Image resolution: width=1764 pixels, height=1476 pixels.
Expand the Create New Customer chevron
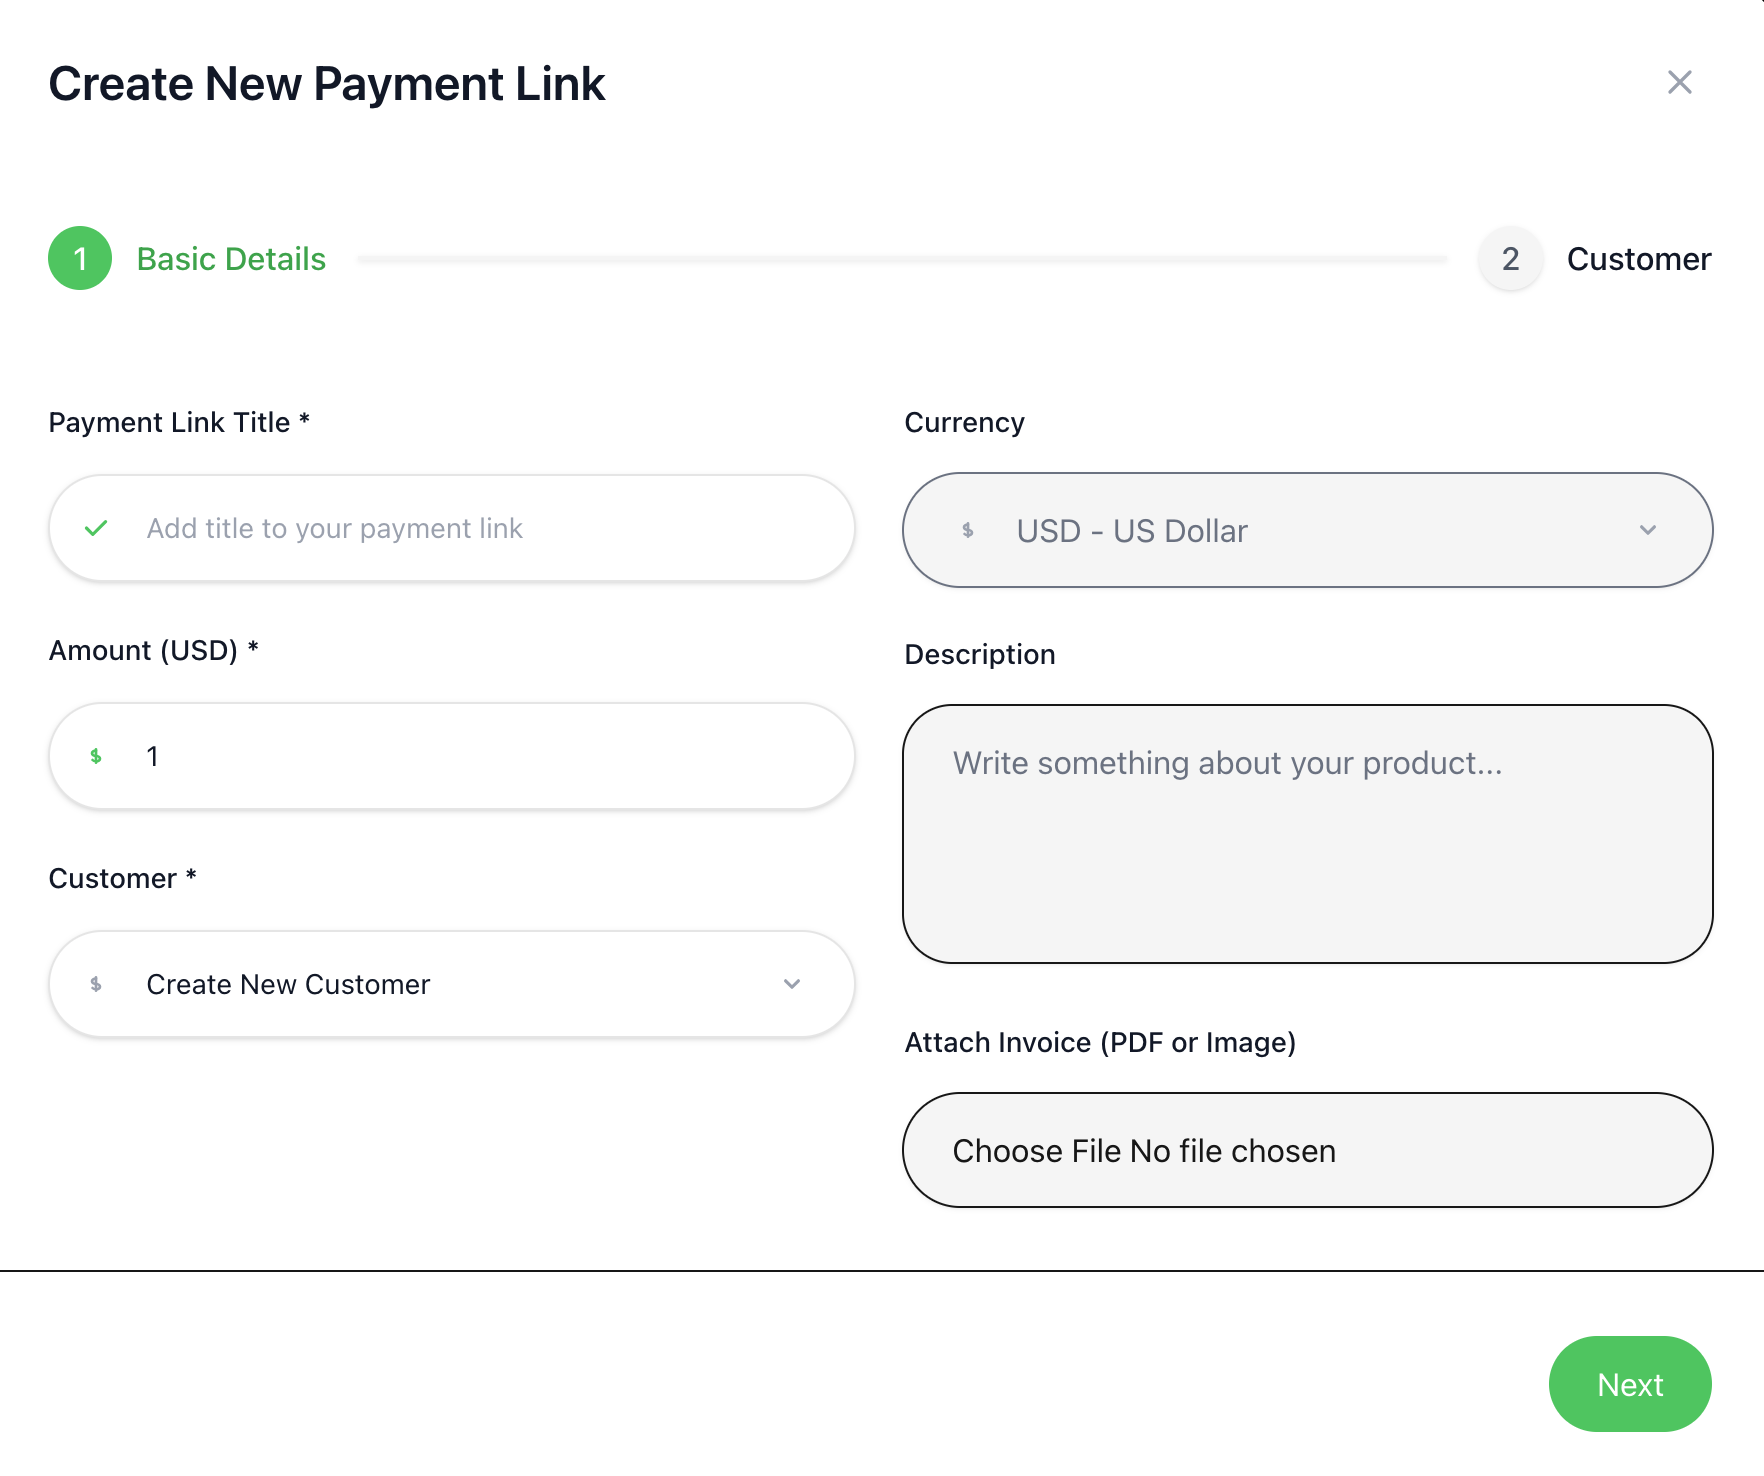[792, 984]
